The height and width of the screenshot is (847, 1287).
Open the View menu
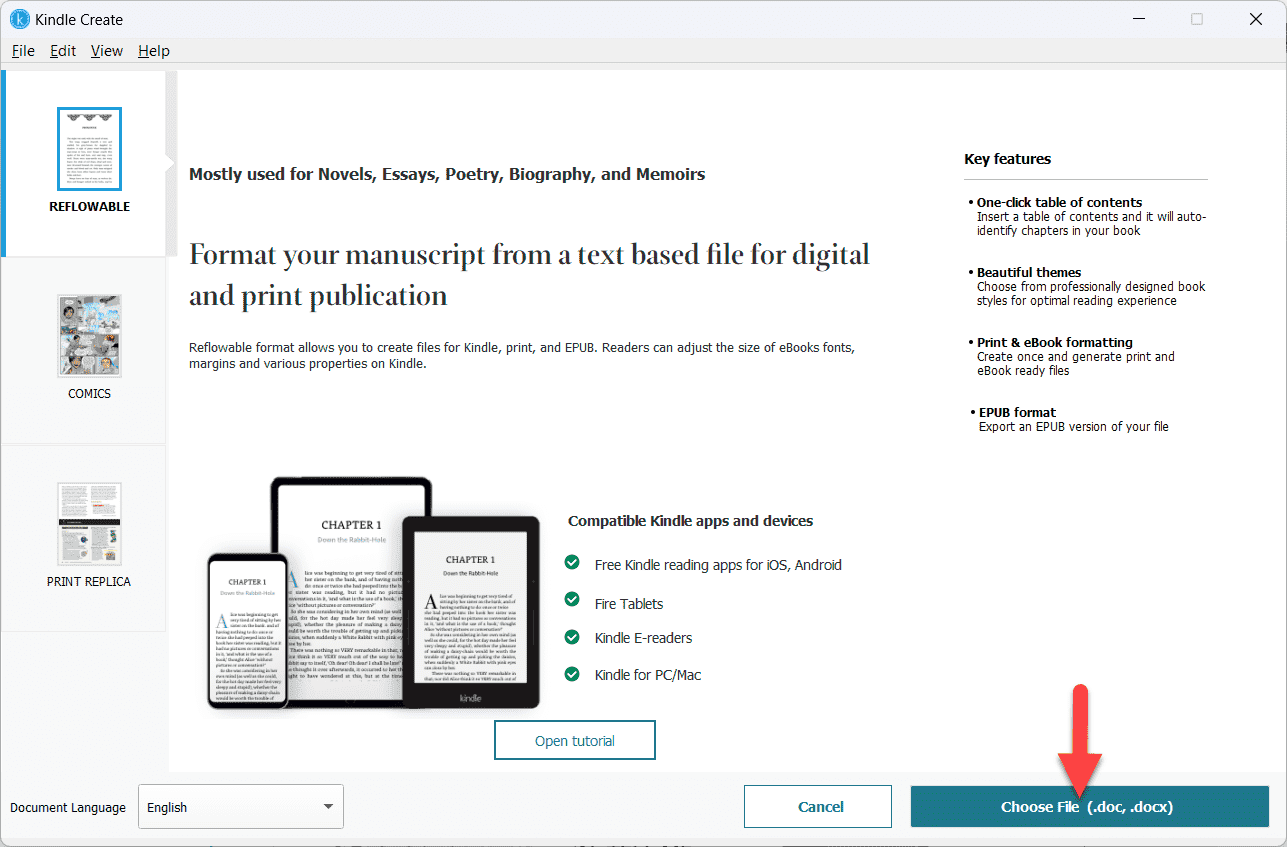pos(107,51)
